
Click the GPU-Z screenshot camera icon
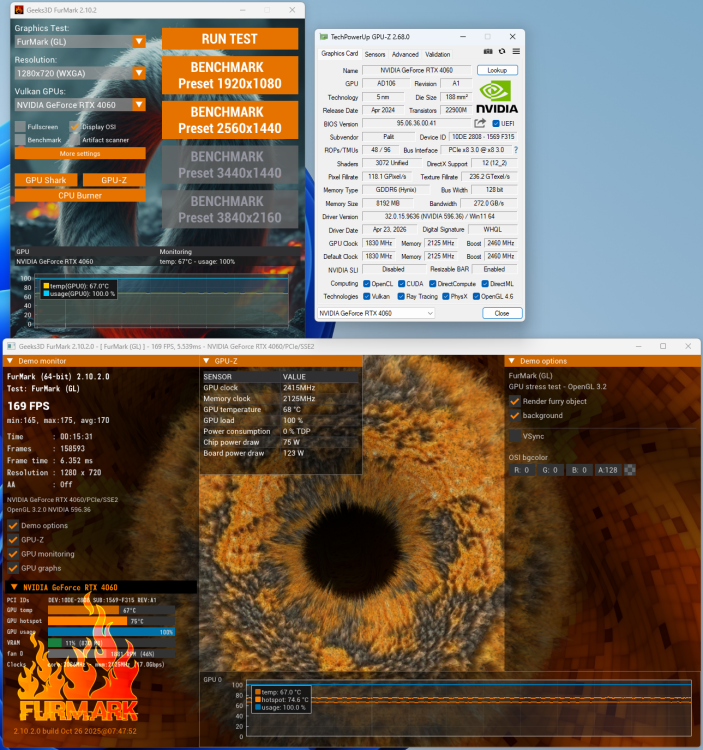click(x=488, y=51)
